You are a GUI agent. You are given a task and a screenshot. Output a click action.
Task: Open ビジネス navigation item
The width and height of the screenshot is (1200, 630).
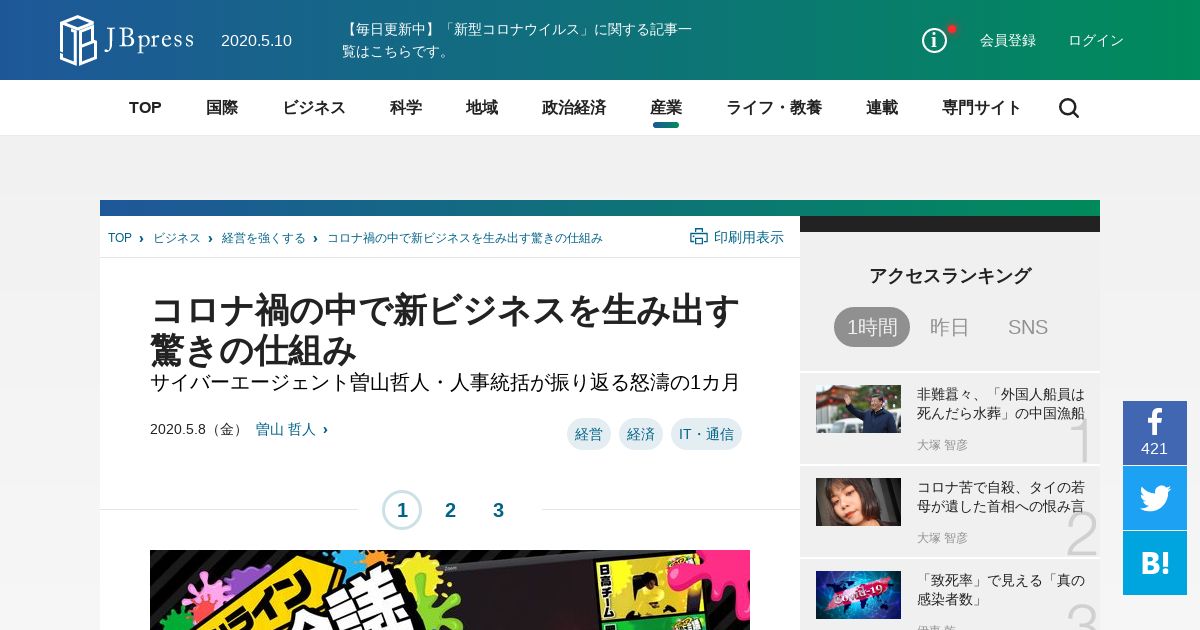coord(314,108)
